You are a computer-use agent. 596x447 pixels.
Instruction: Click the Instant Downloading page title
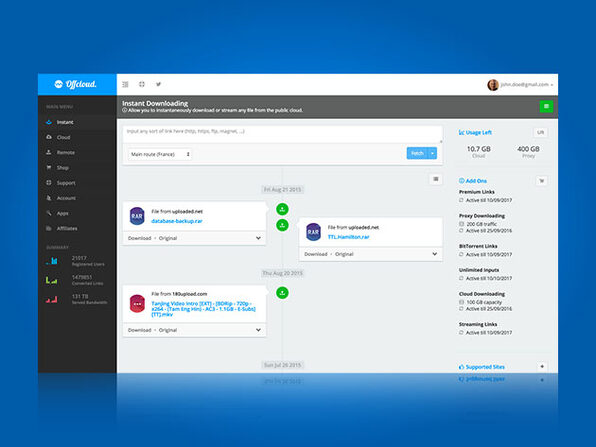pos(155,103)
